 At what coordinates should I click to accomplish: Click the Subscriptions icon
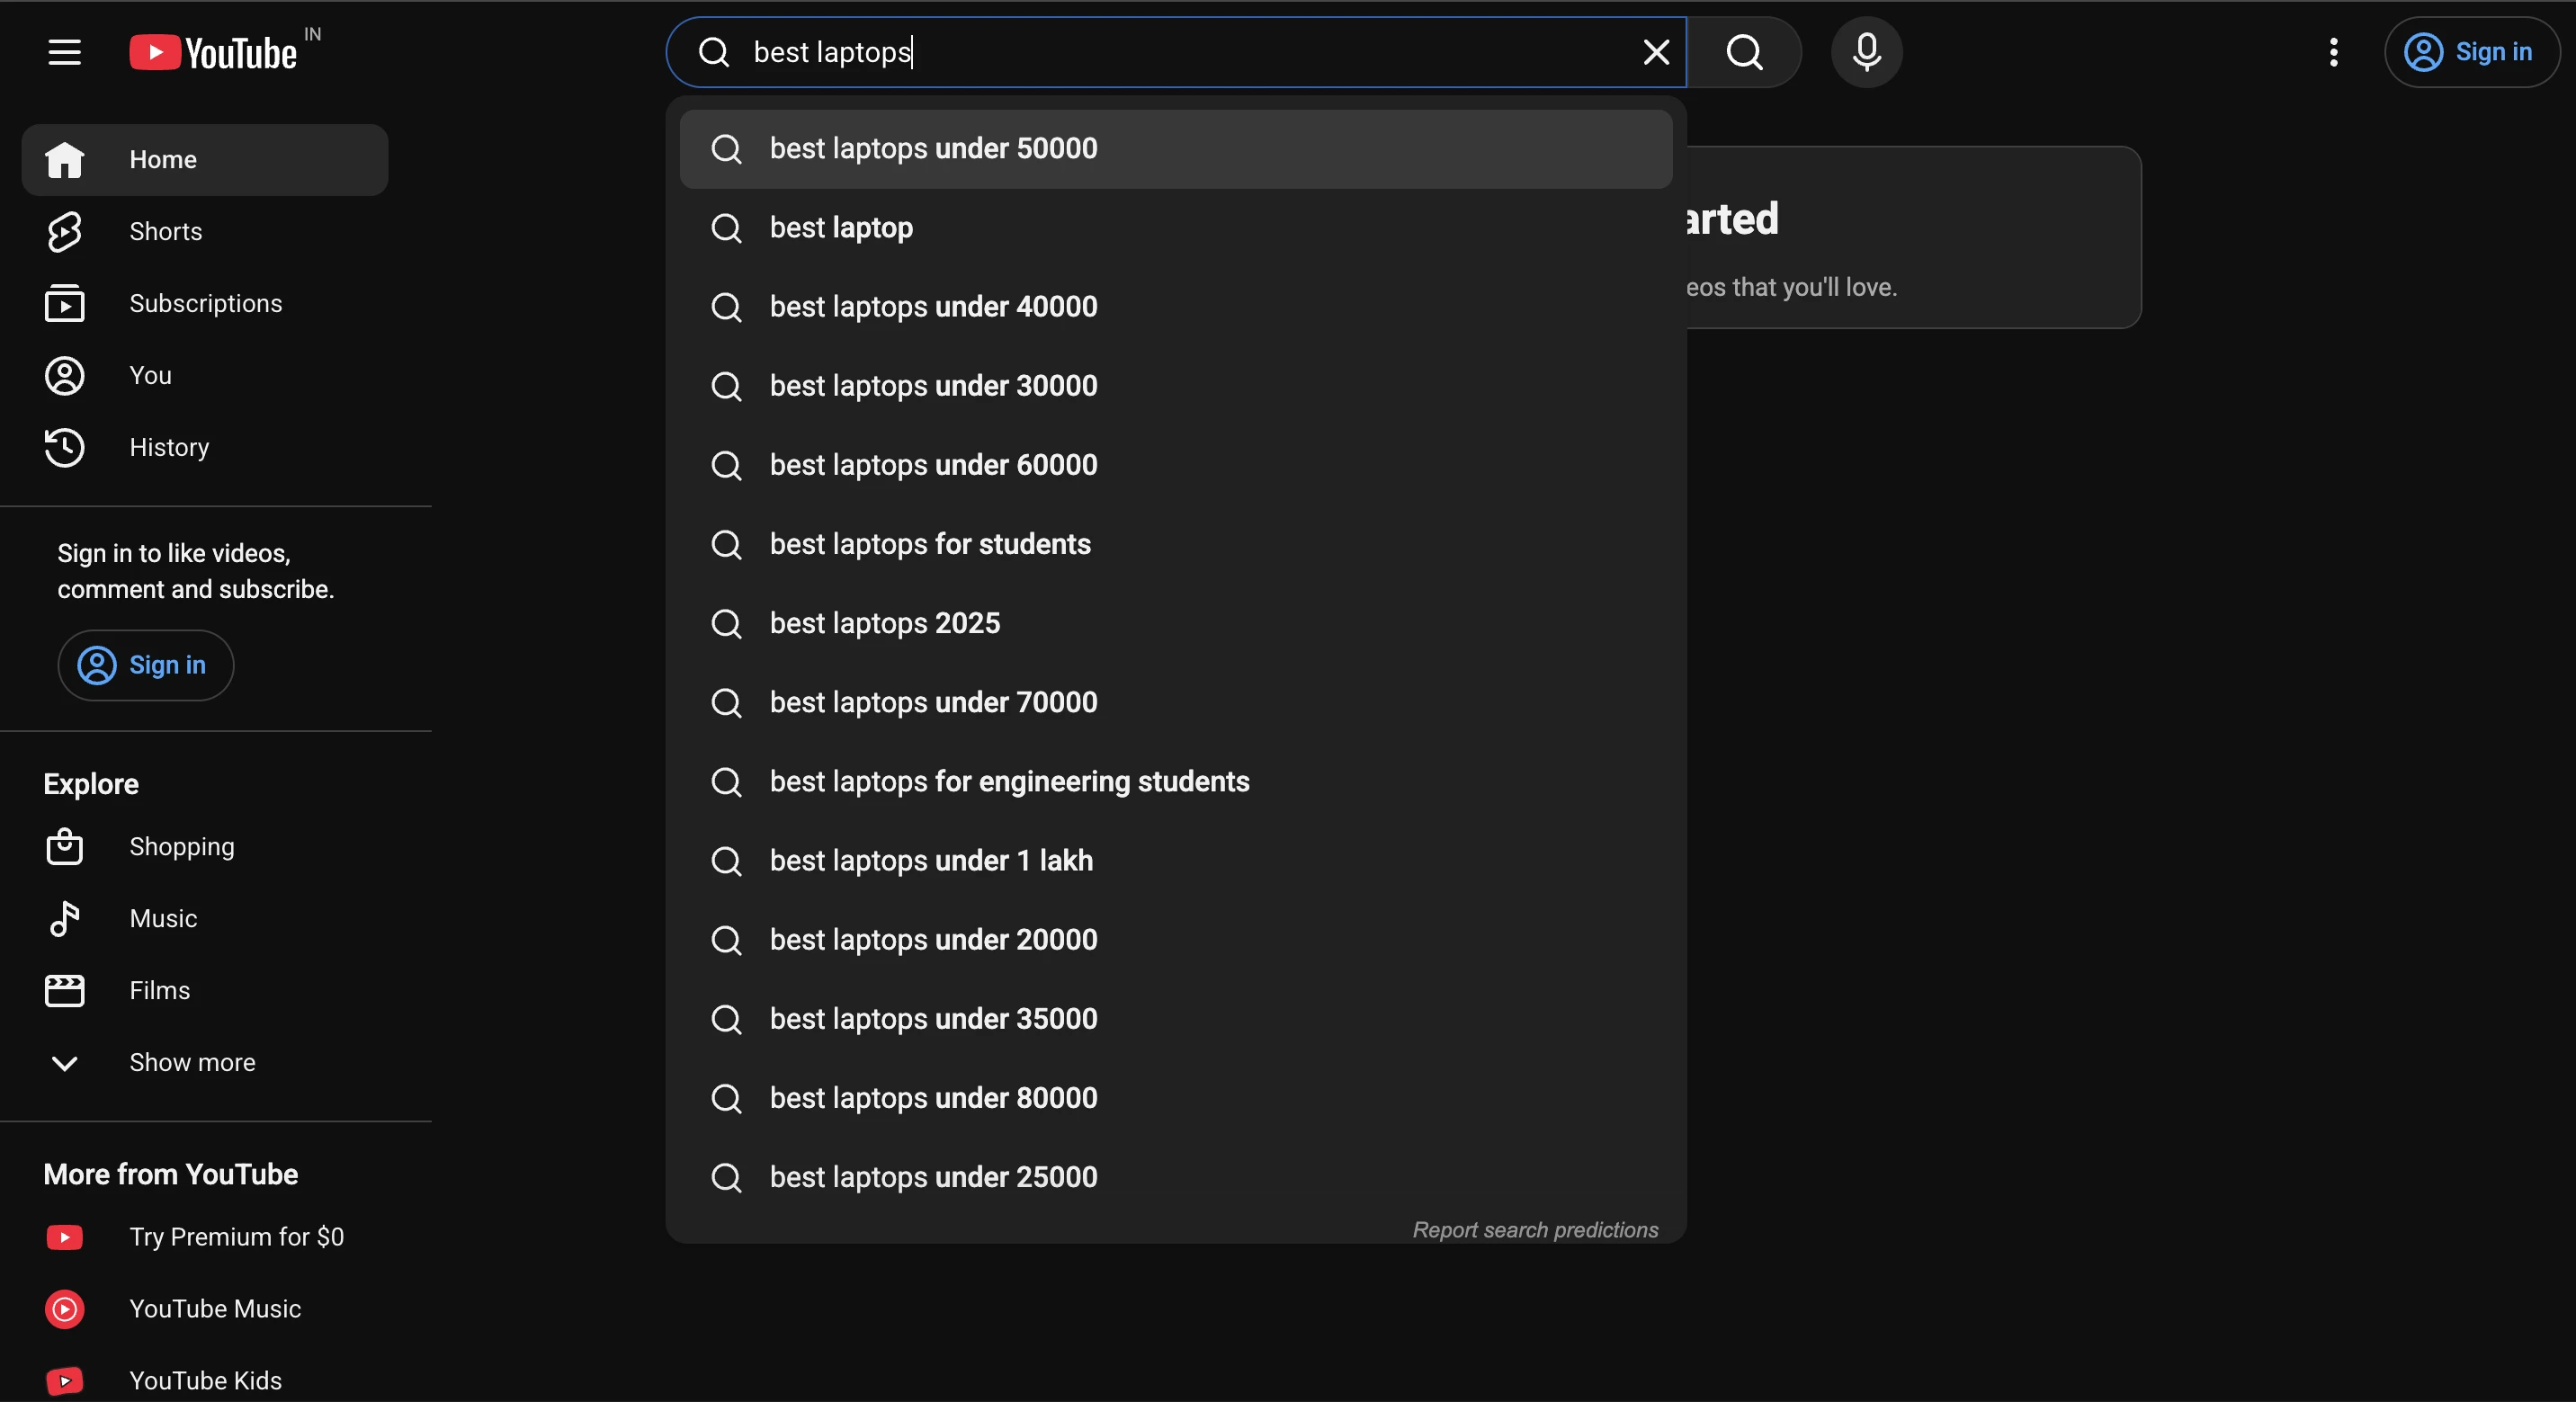pos(65,304)
